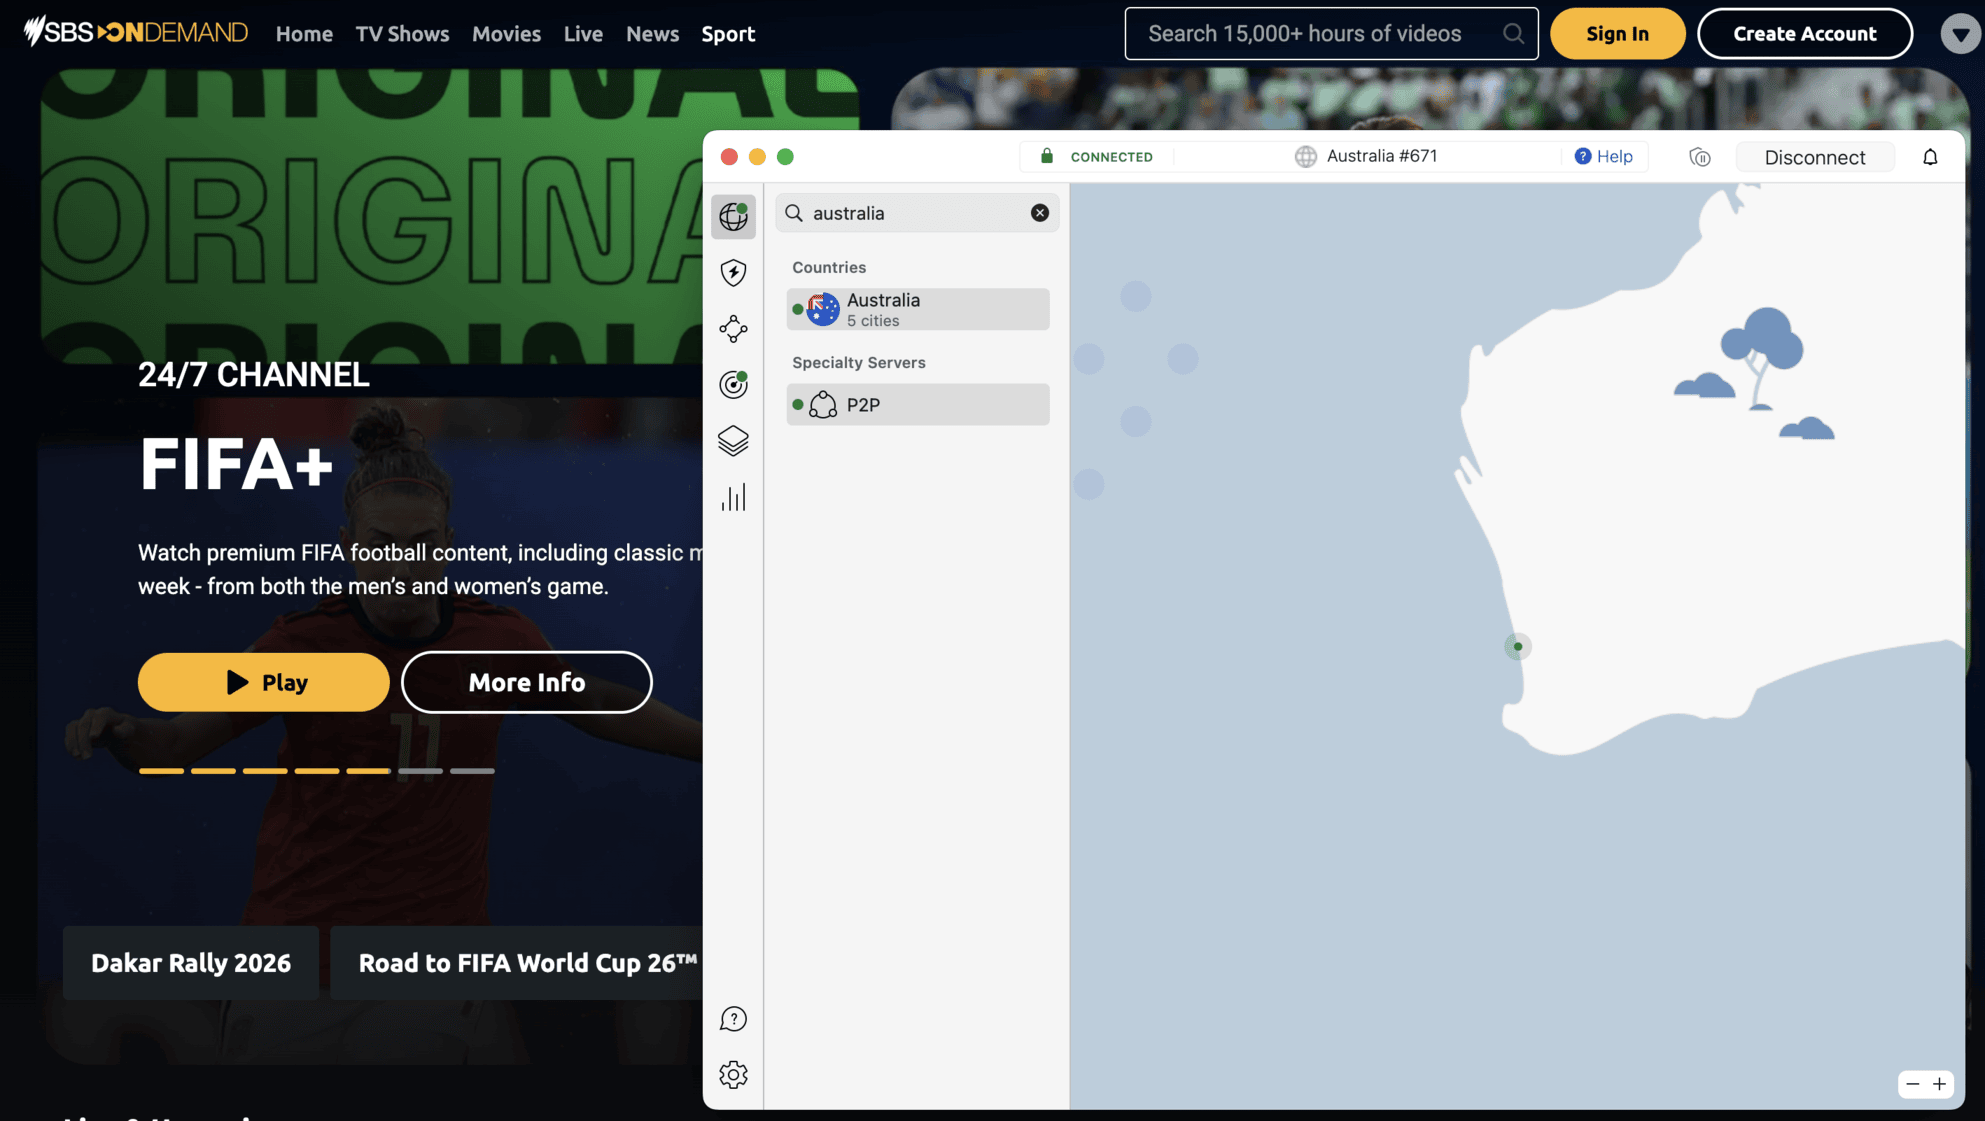Go to SBS Home tab
The height and width of the screenshot is (1121, 1985).
tap(304, 34)
